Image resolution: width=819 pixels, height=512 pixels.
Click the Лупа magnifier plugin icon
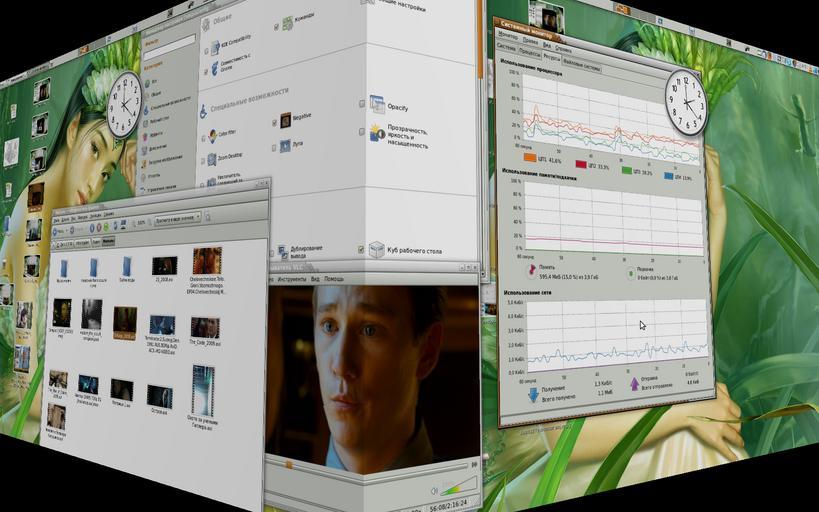point(285,146)
